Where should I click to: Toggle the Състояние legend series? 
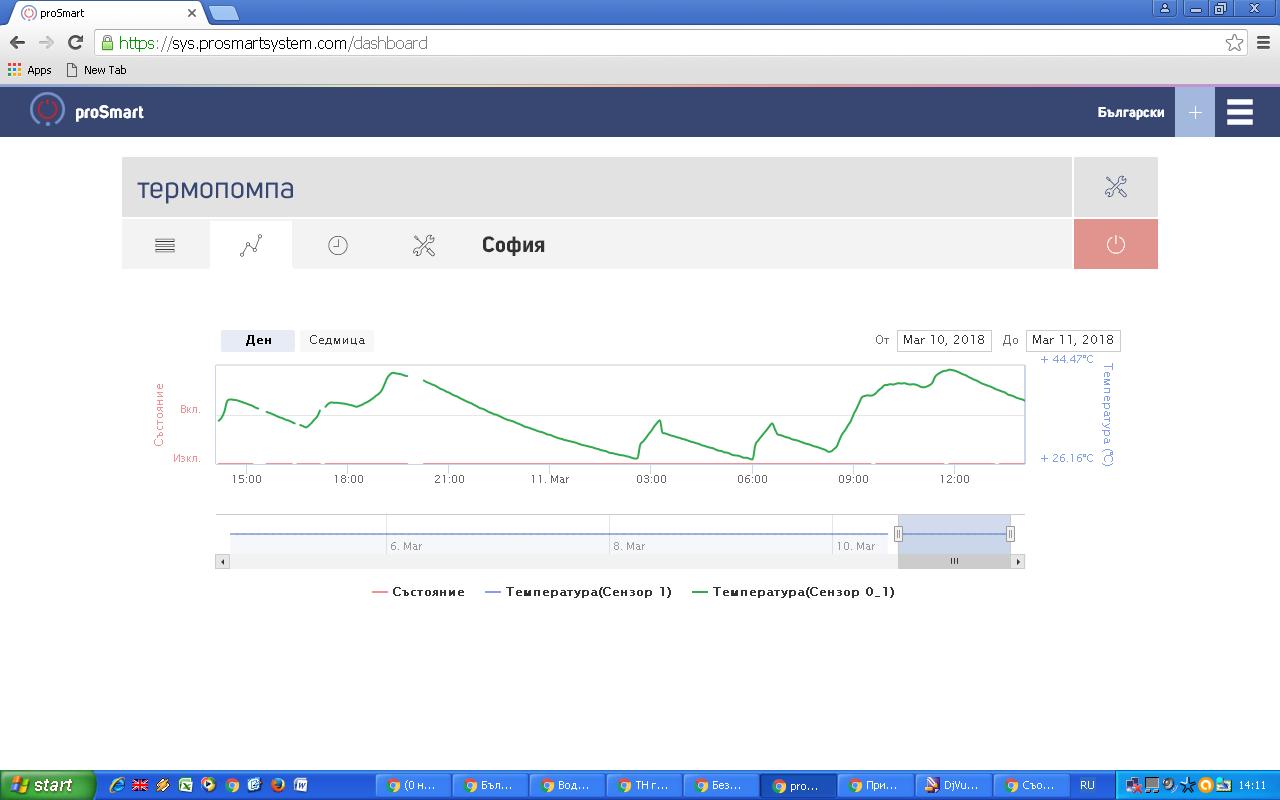coord(418,592)
